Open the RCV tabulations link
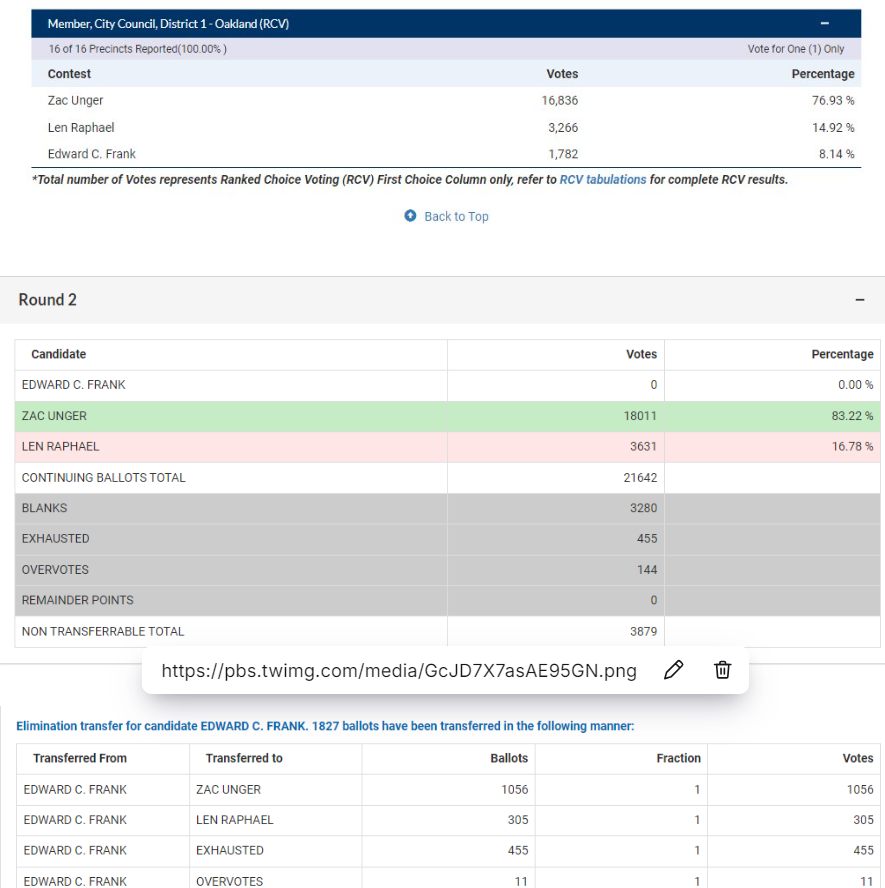The height and width of the screenshot is (888, 885). click(x=602, y=180)
